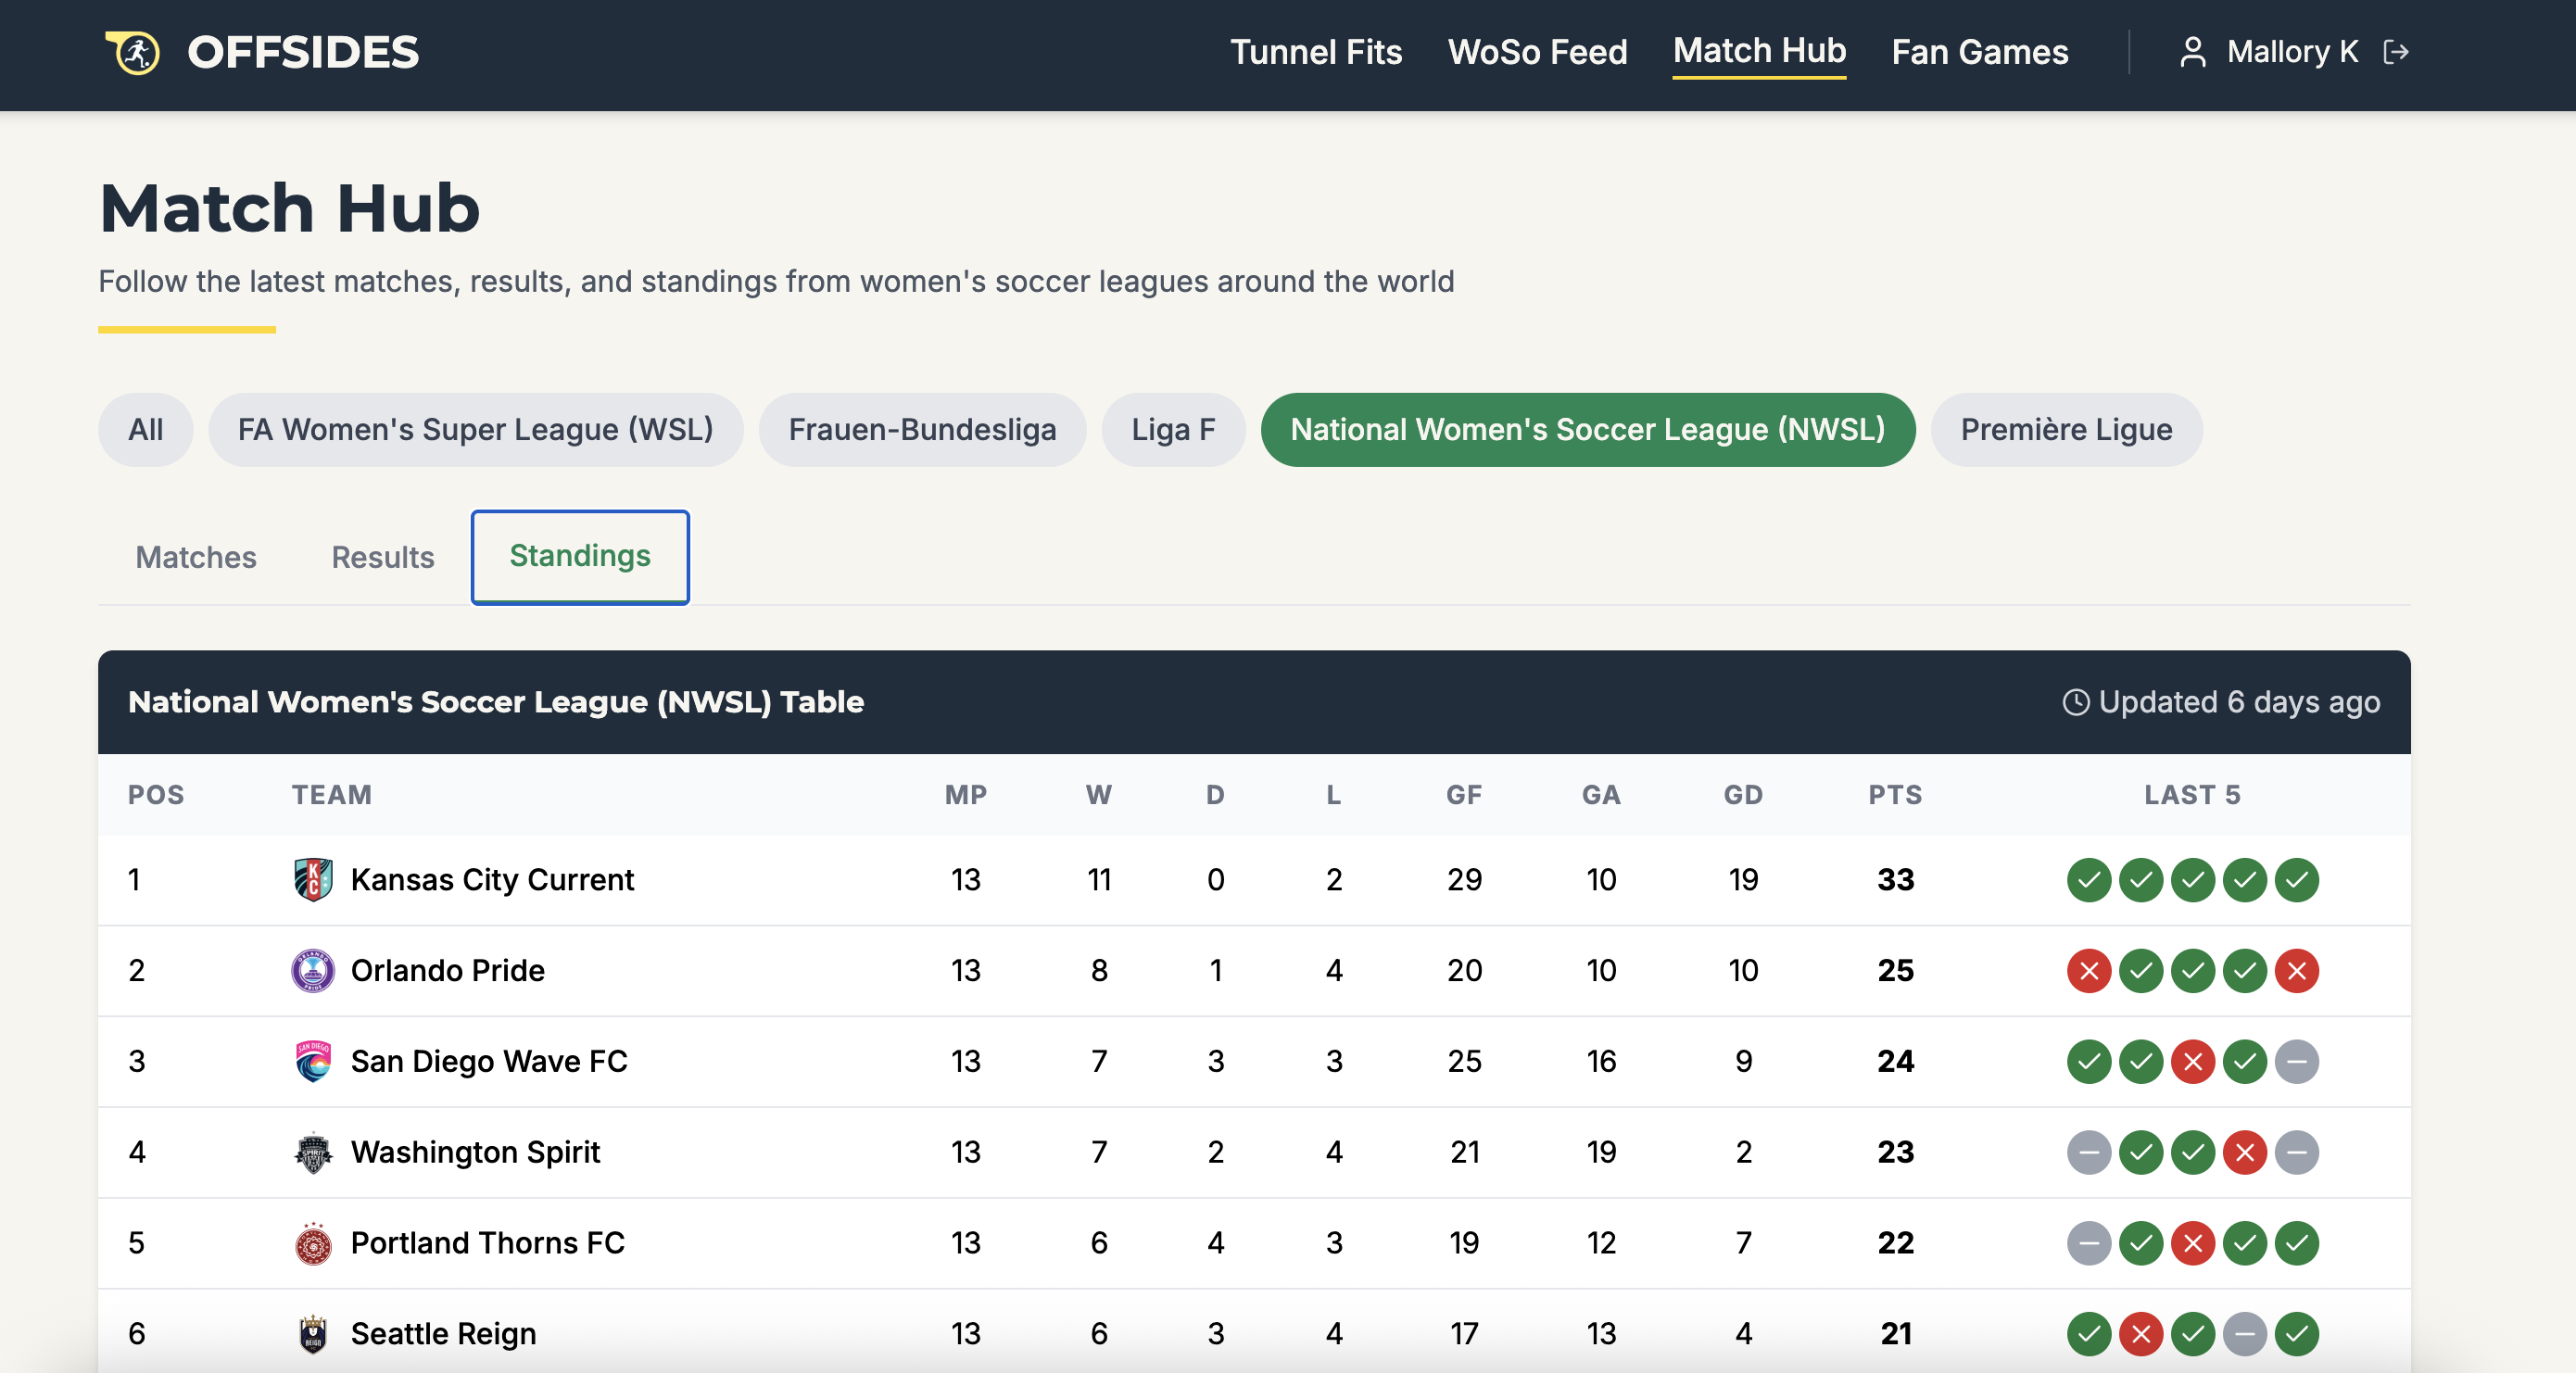Screen dimensions: 2576x1373
Task: Click the Kansas City Current crest
Action: [313, 880]
